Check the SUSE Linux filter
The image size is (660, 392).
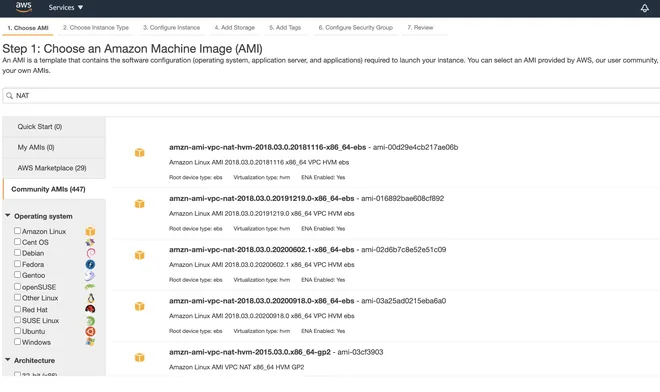click(17, 320)
